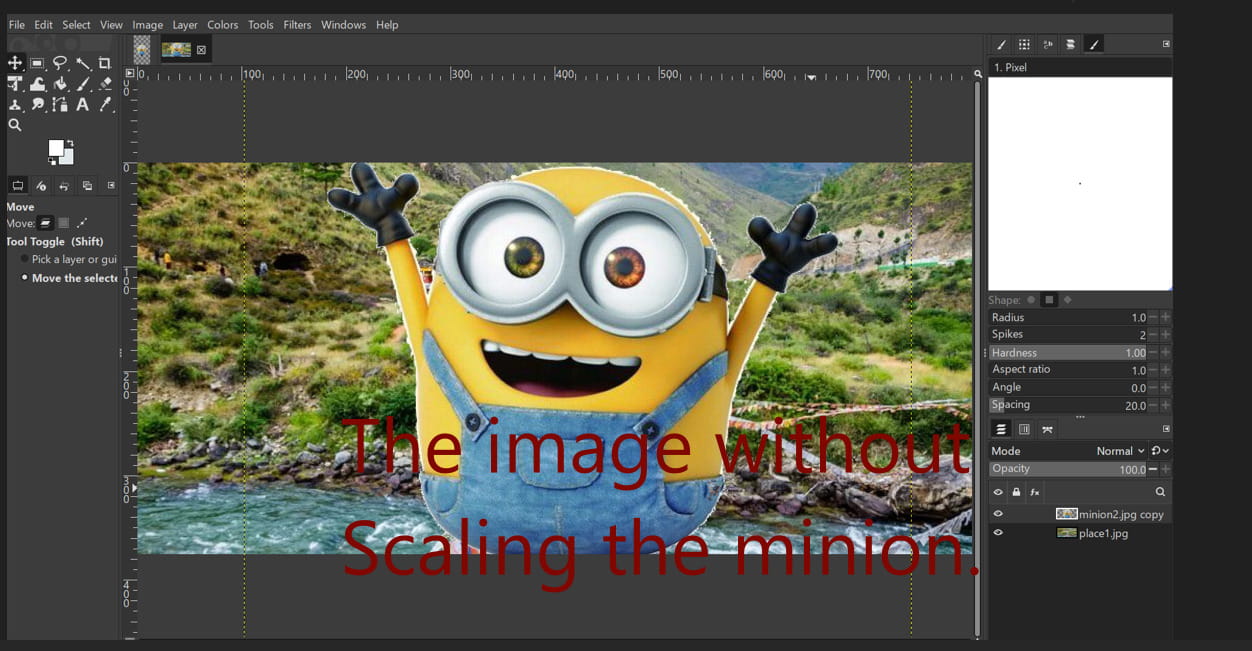This screenshot has height=651, width=1252.
Task: Open tool options panel configure menu
Action: click(x=111, y=185)
